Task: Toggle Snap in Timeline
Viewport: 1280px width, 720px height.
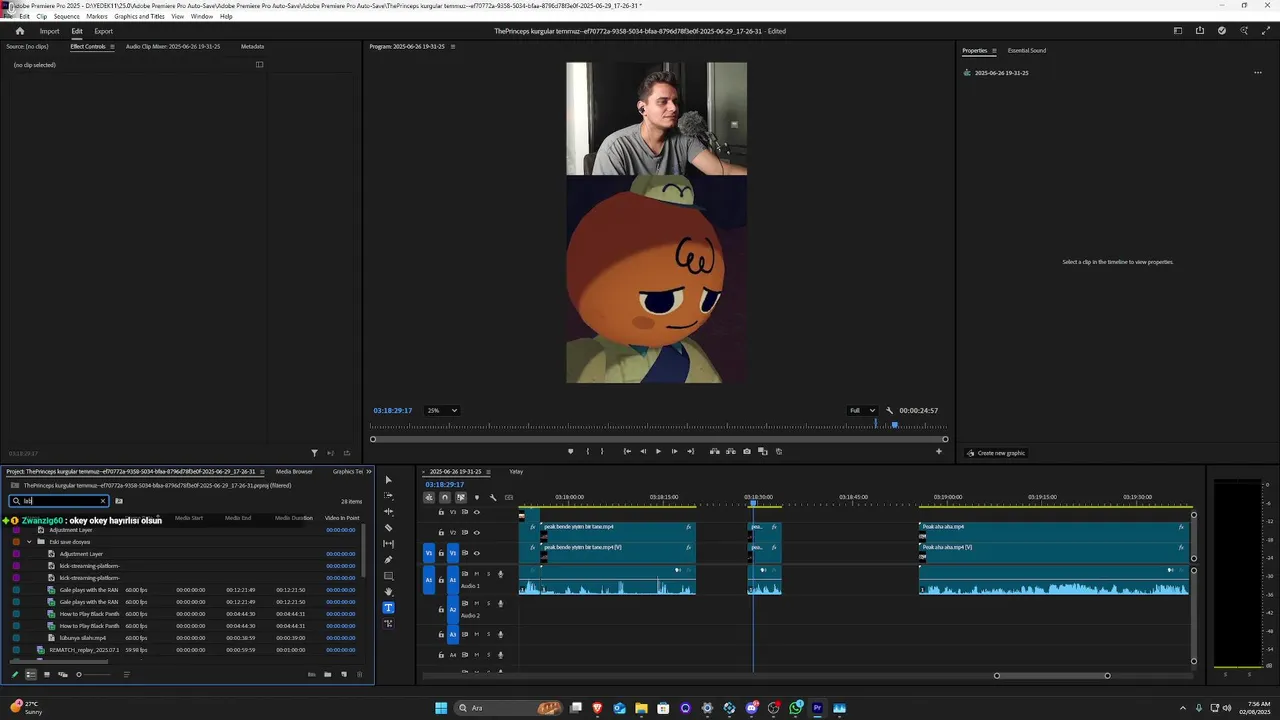Action: (x=445, y=497)
